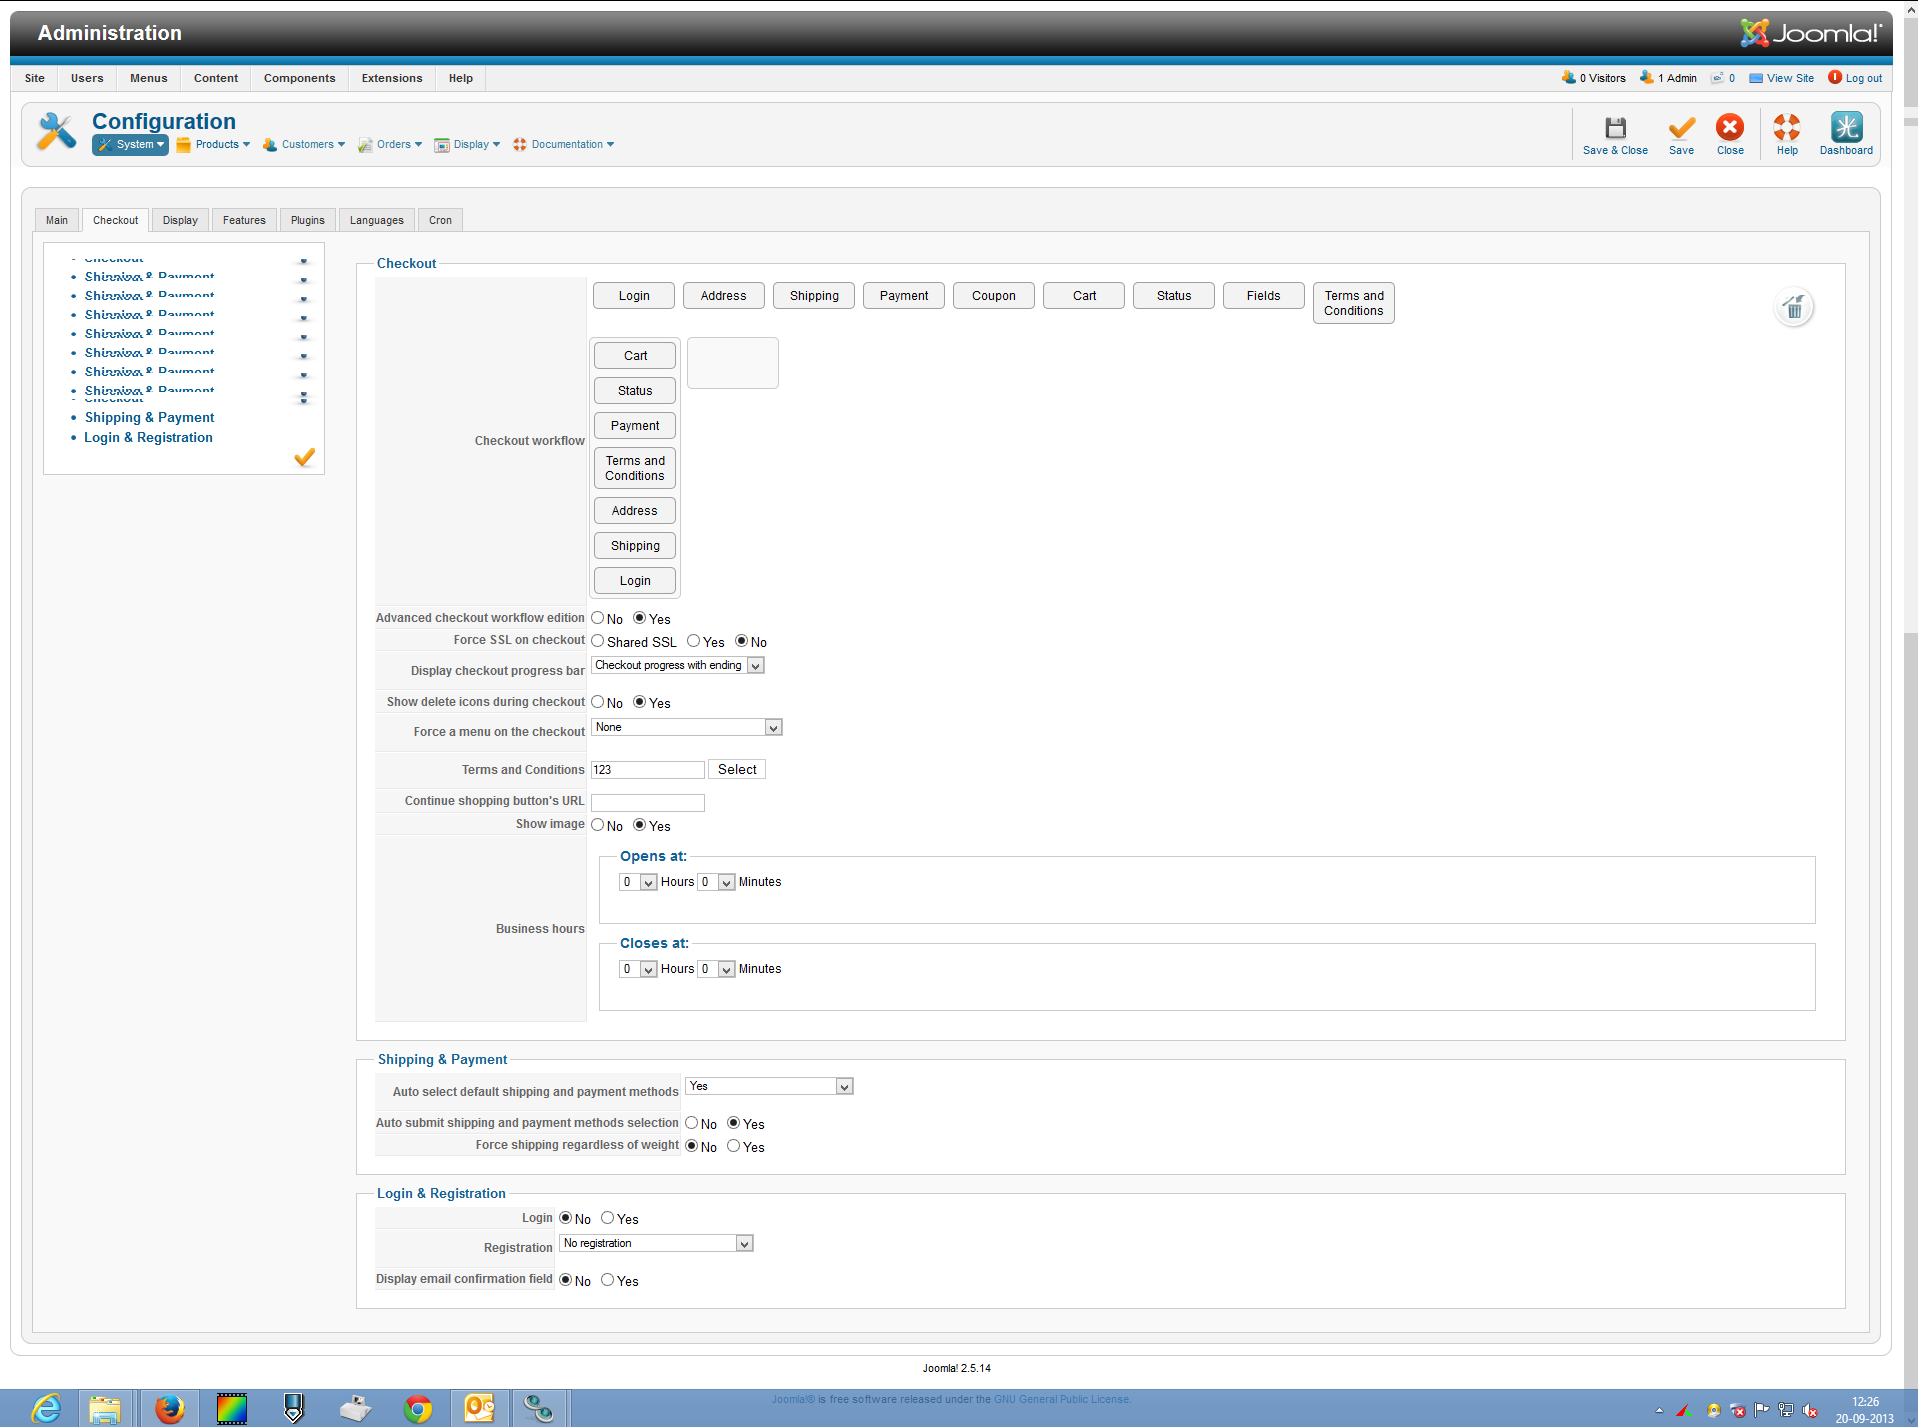
Task: Click the Select button for Terms and Conditions
Action: pos(737,770)
